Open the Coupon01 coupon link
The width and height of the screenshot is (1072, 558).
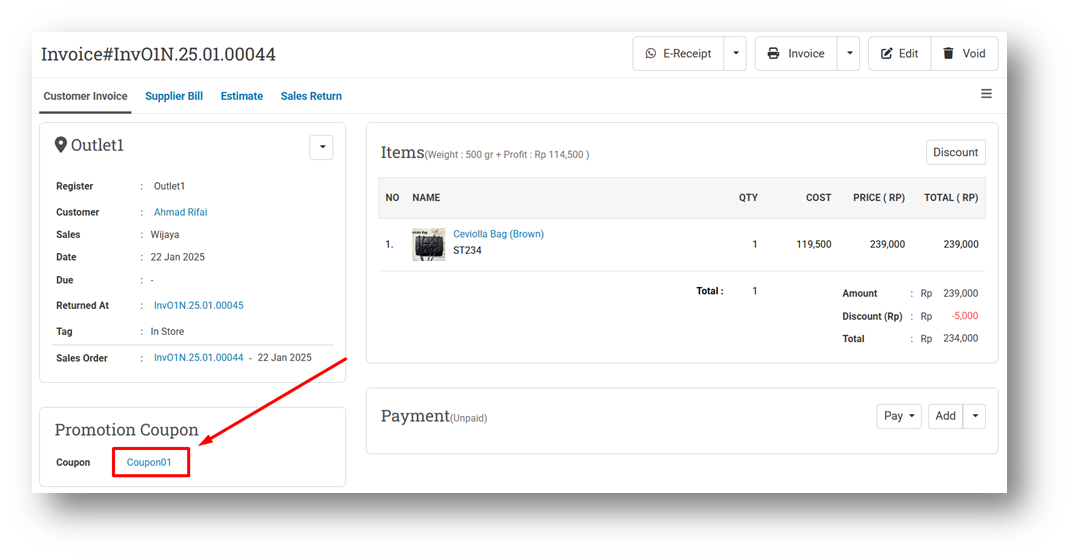(x=149, y=462)
